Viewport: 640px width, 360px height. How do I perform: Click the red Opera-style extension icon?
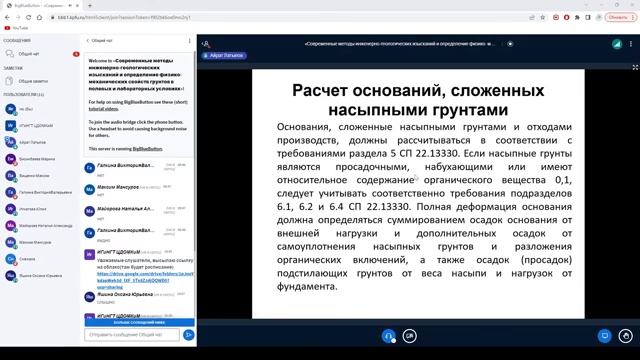point(567,18)
